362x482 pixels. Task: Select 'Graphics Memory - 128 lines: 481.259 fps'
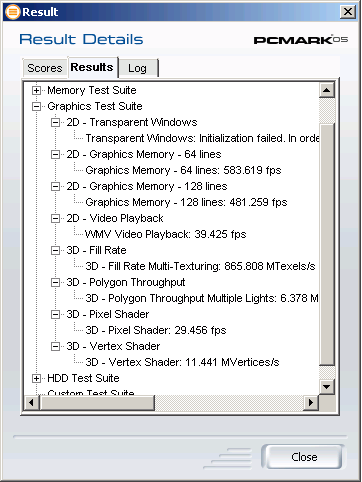coord(186,202)
